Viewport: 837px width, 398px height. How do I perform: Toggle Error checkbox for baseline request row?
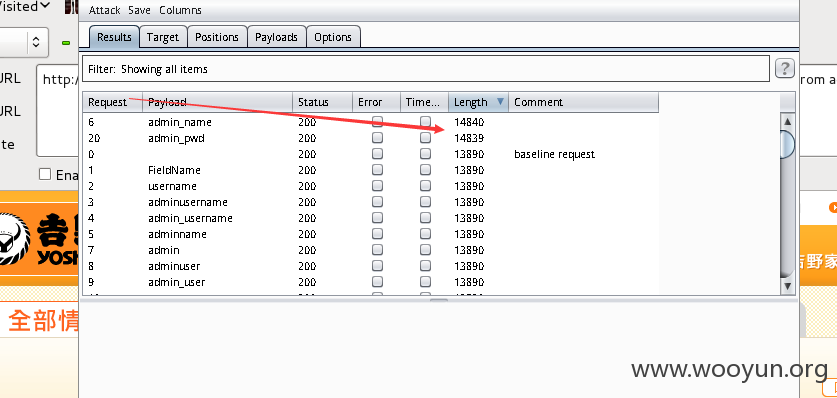[x=377, y=154]
